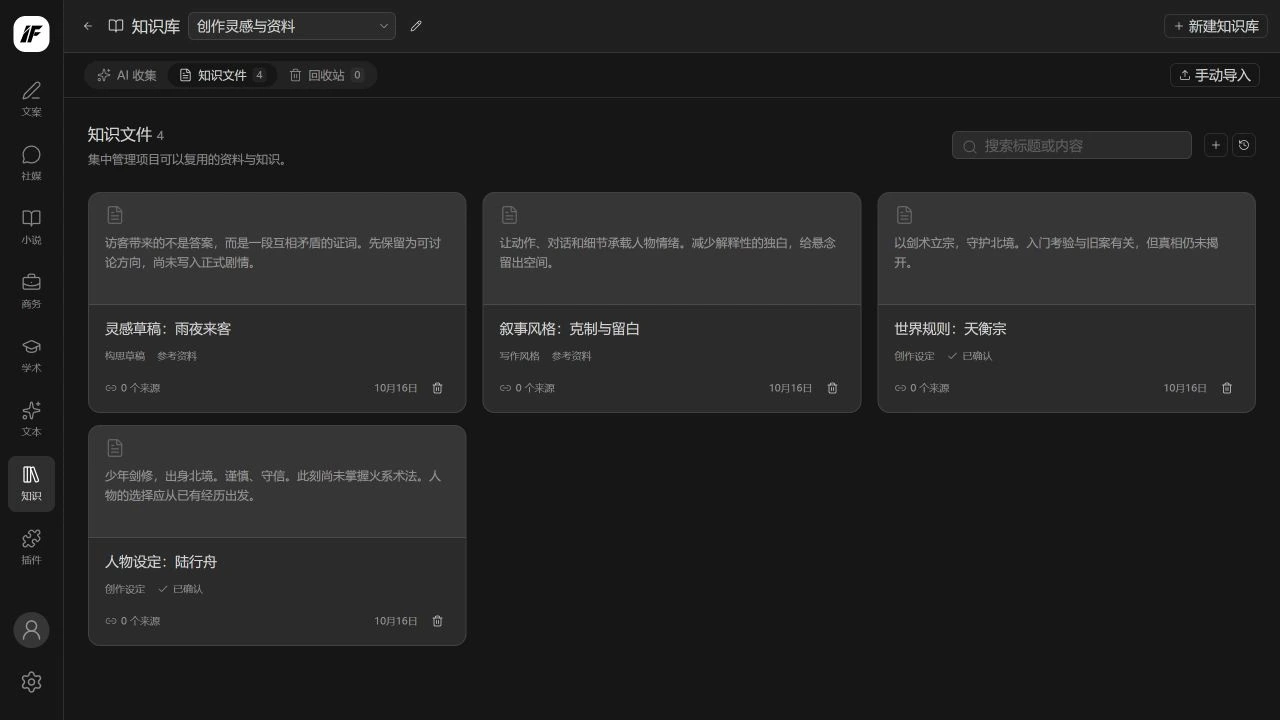The image size is (1280, 720).
Task: Open settings gear in sidebar
Action: tap(31, 682)
